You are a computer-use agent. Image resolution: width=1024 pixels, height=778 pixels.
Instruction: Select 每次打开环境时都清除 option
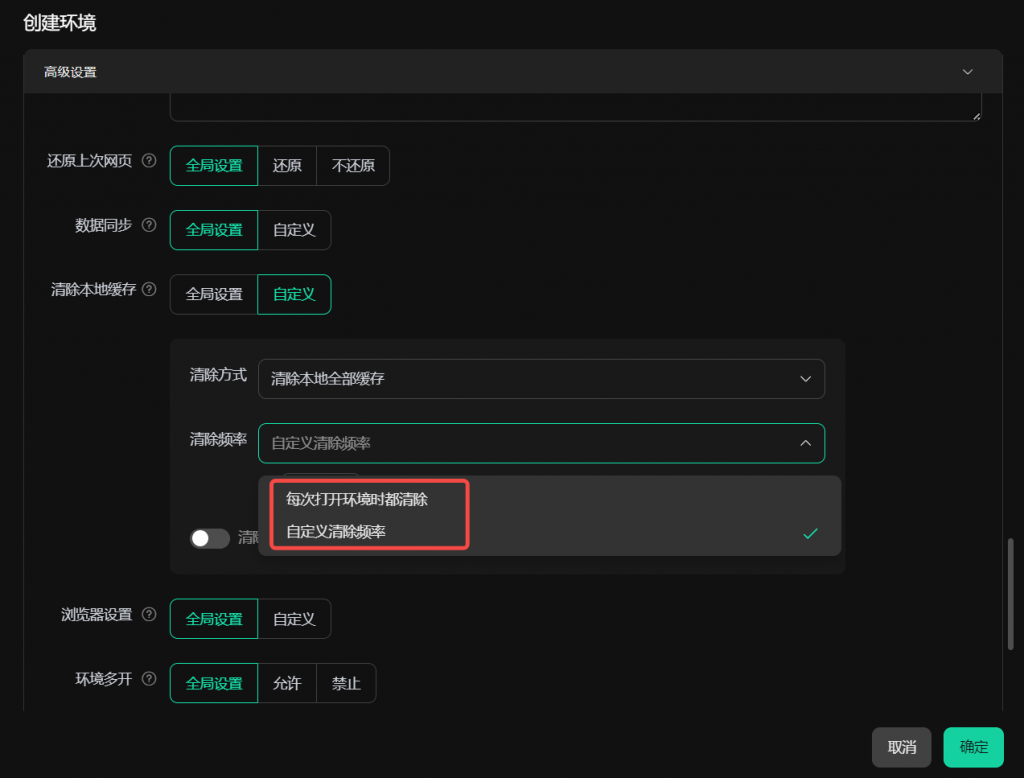(357, 498)
